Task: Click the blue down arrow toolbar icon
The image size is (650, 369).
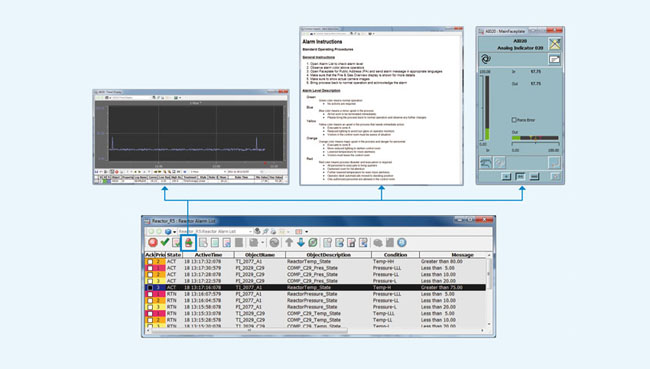Action: pyautogui.click(x=301, y=243)
